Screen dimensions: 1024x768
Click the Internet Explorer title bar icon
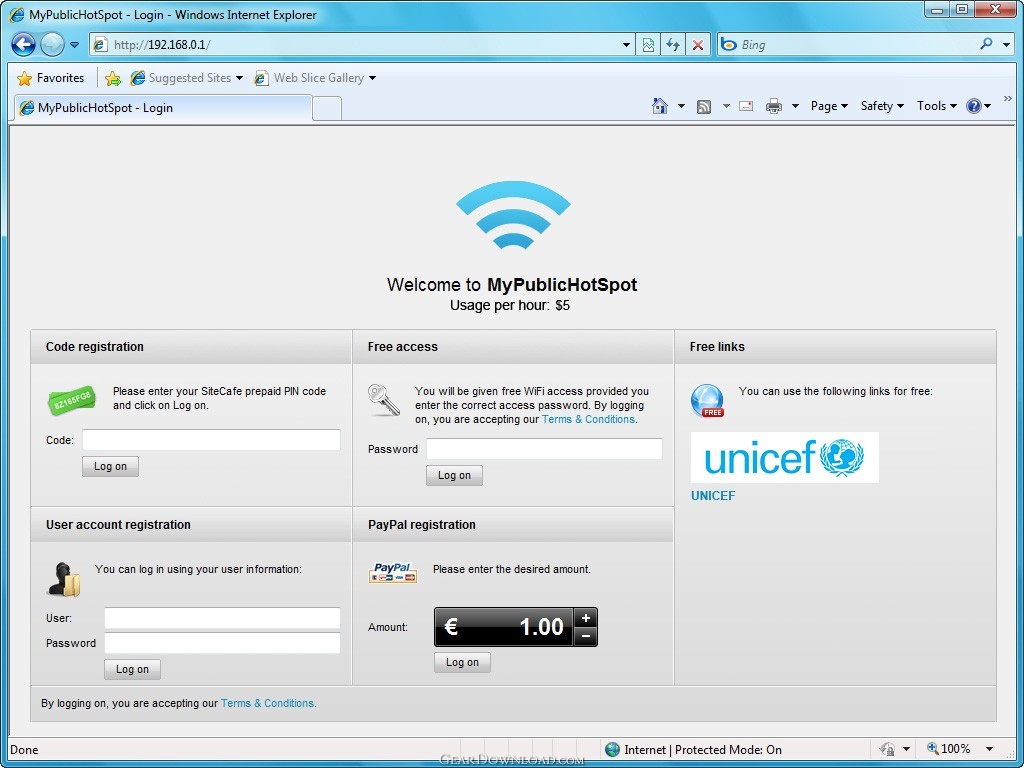(17, 14)
